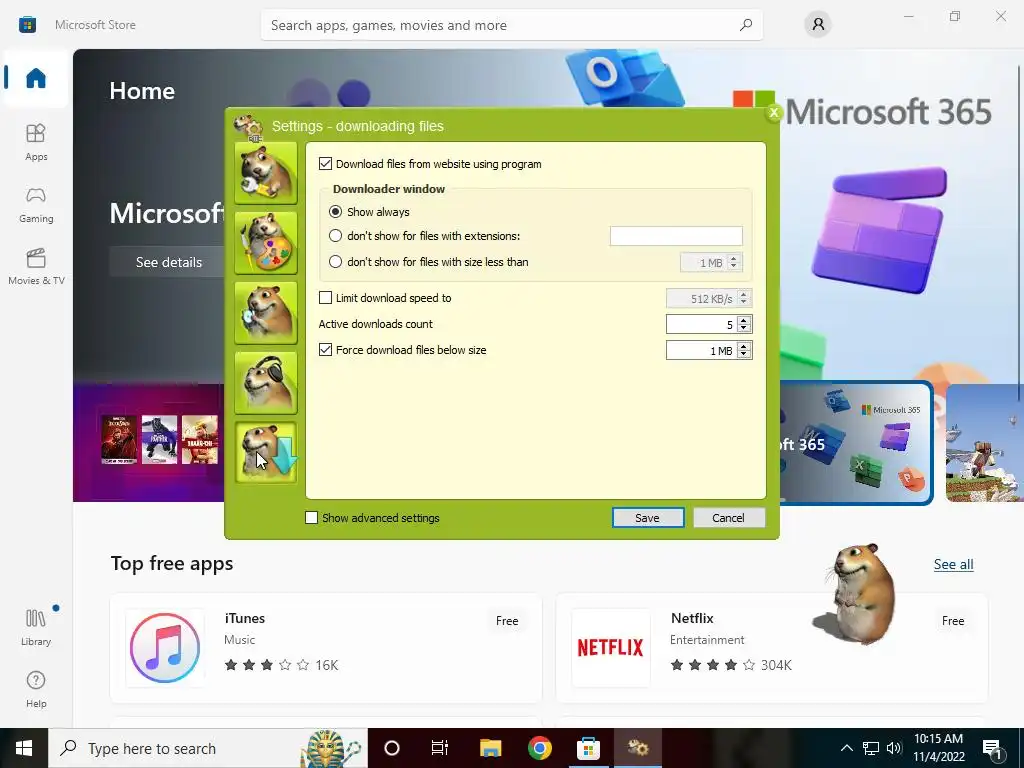Open the hamster with wrench settings tab
This screenshot has width=1024, height=768.
[x=266, y=173]
